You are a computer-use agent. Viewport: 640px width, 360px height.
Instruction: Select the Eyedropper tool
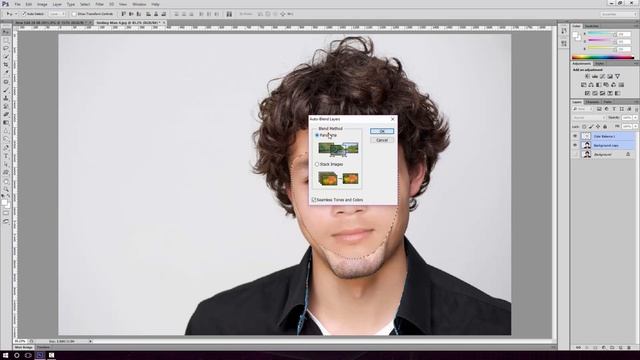[x=6, y=73]
